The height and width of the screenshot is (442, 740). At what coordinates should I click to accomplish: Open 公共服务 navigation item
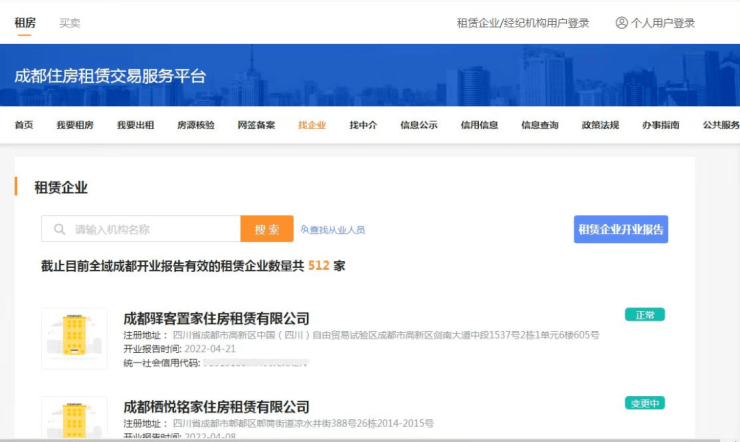[721, 125]
